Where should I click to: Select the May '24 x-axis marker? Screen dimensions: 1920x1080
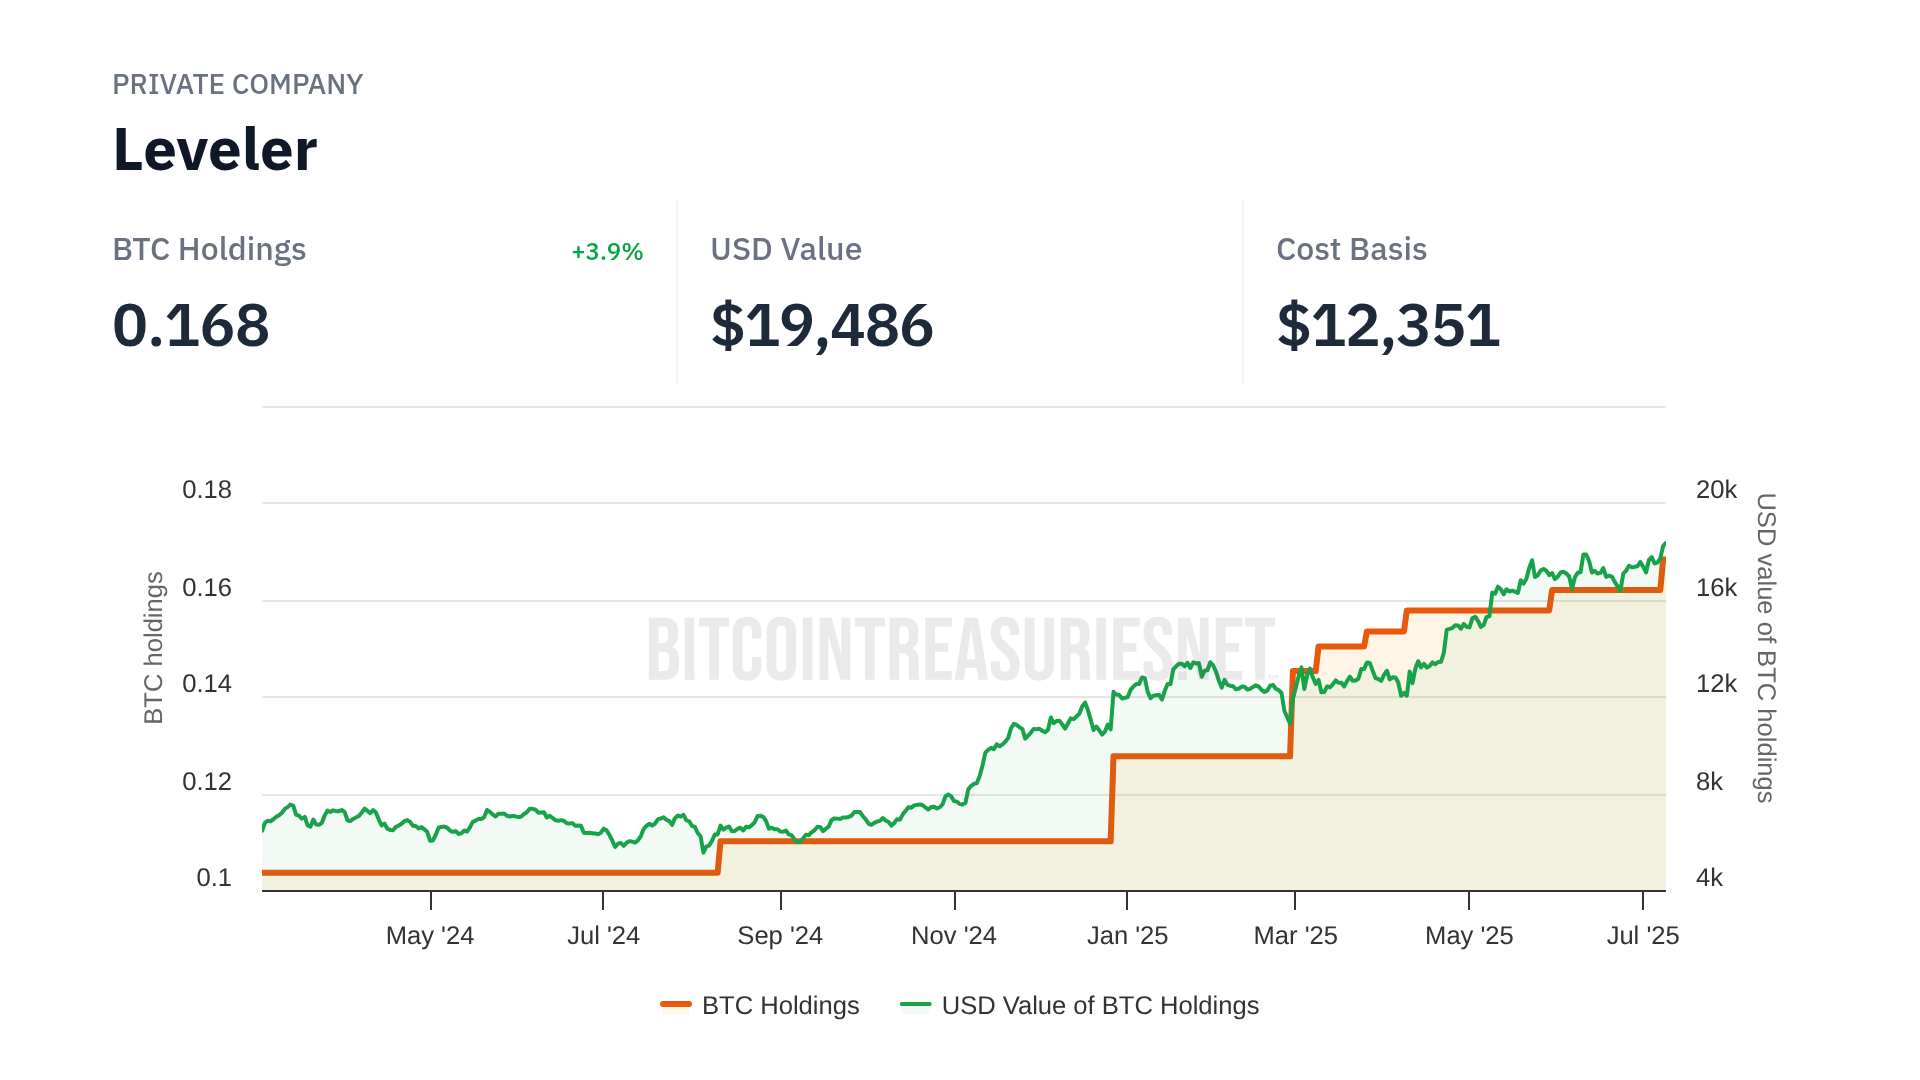tap(430, 935)
